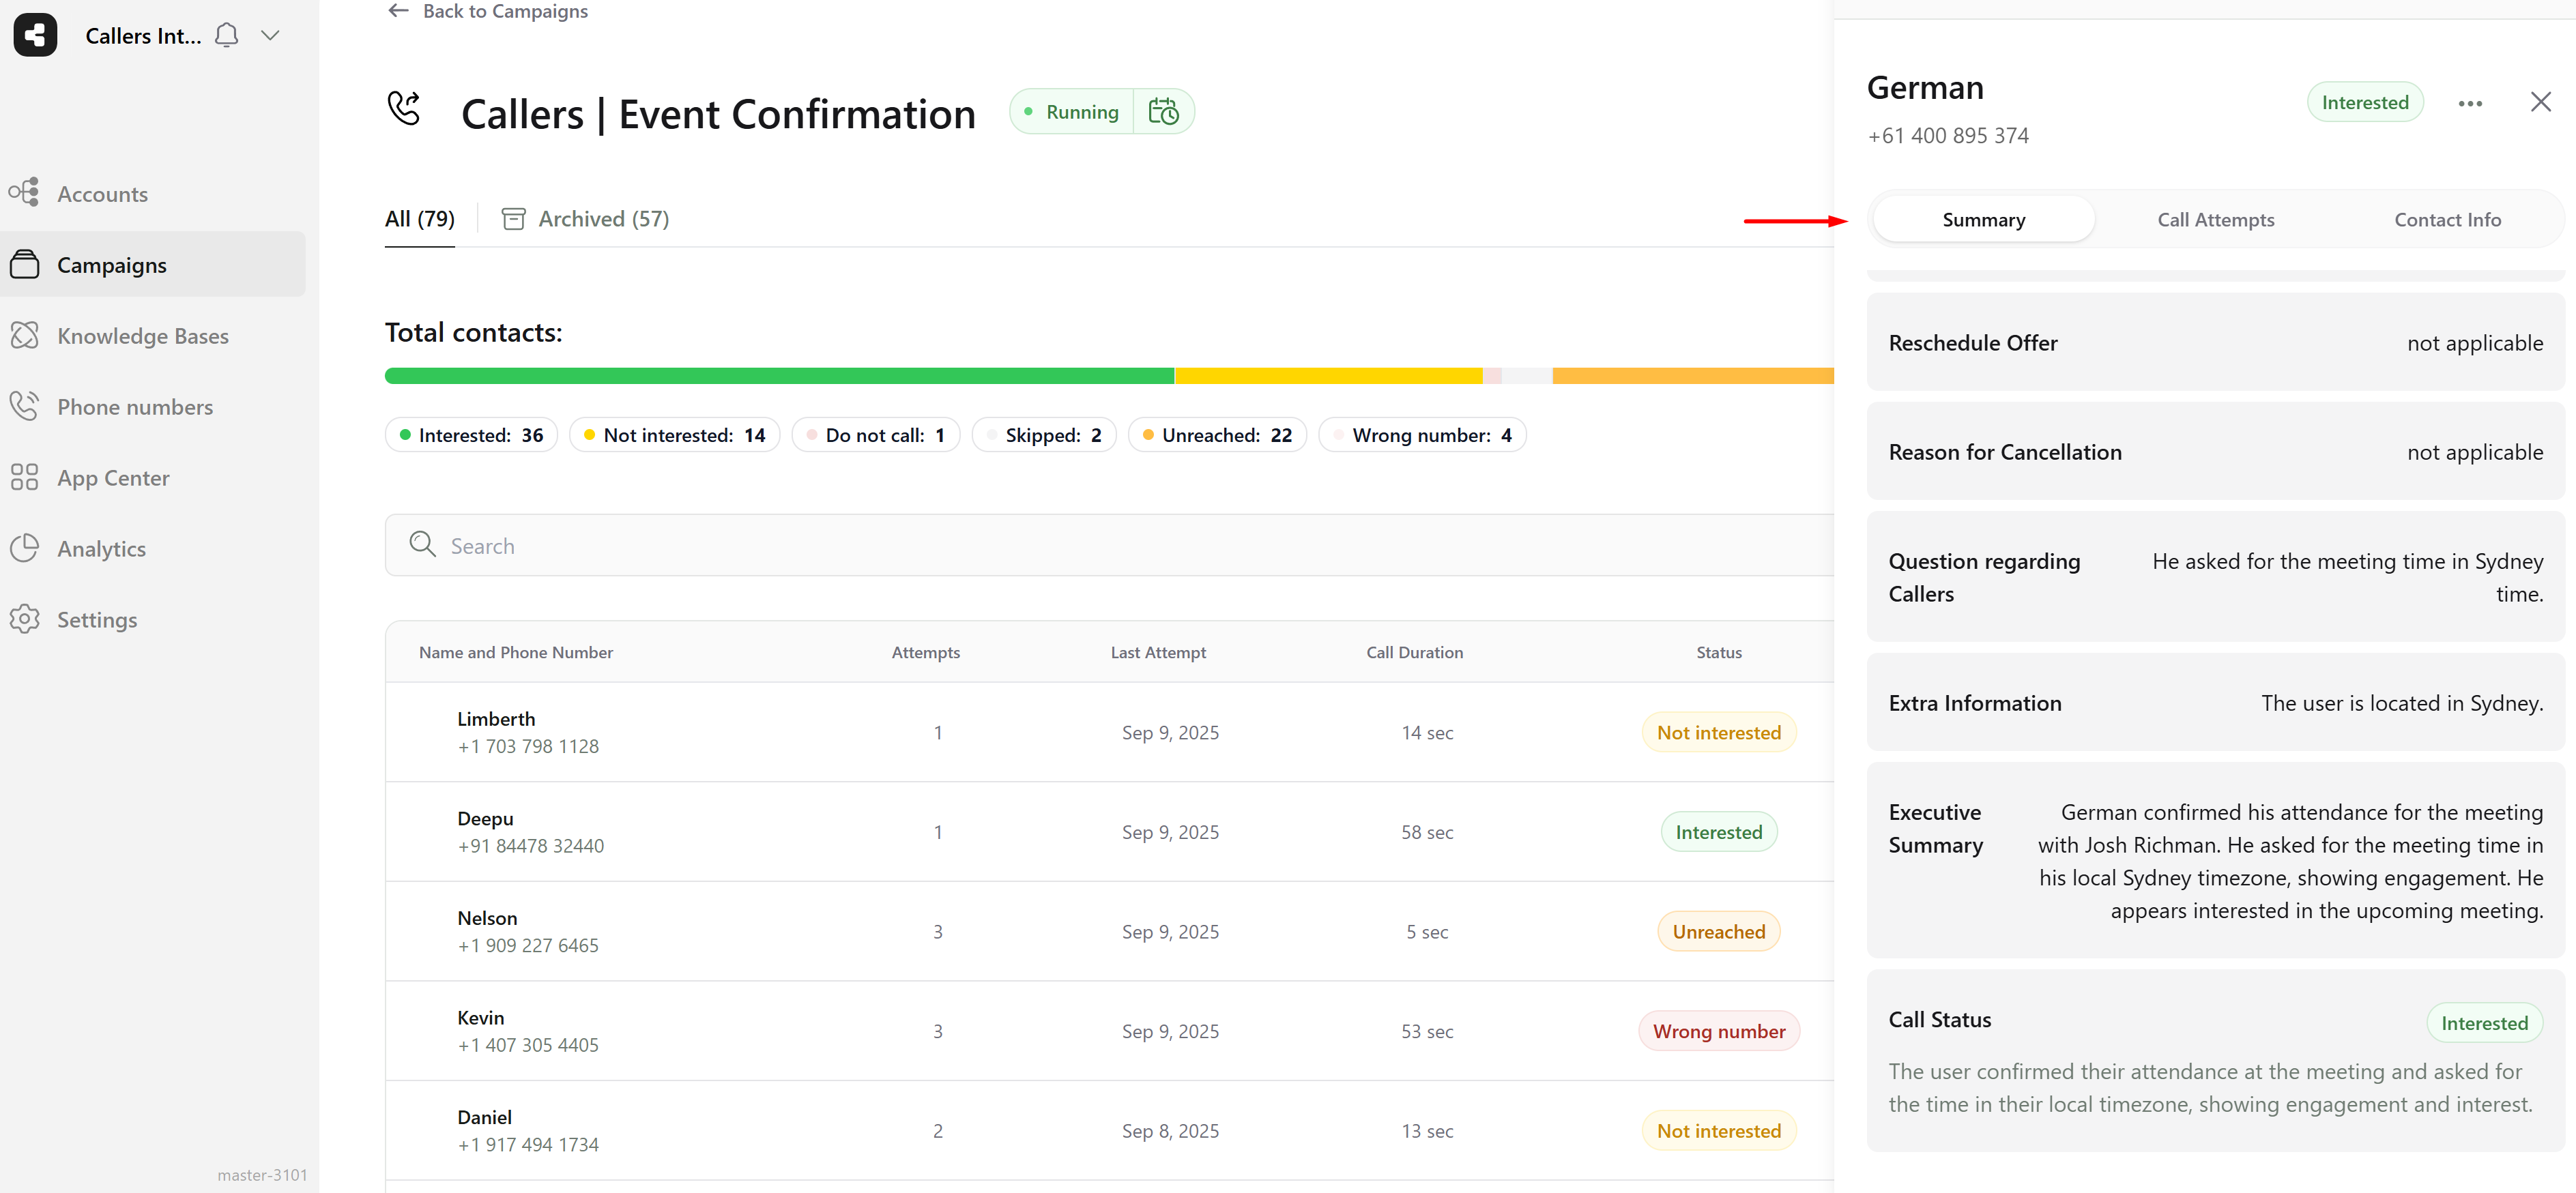This screenshot has width=2576, height=1193.
Task: Expand the workspace chevron dropdown
Action: [x=270, y=35]
